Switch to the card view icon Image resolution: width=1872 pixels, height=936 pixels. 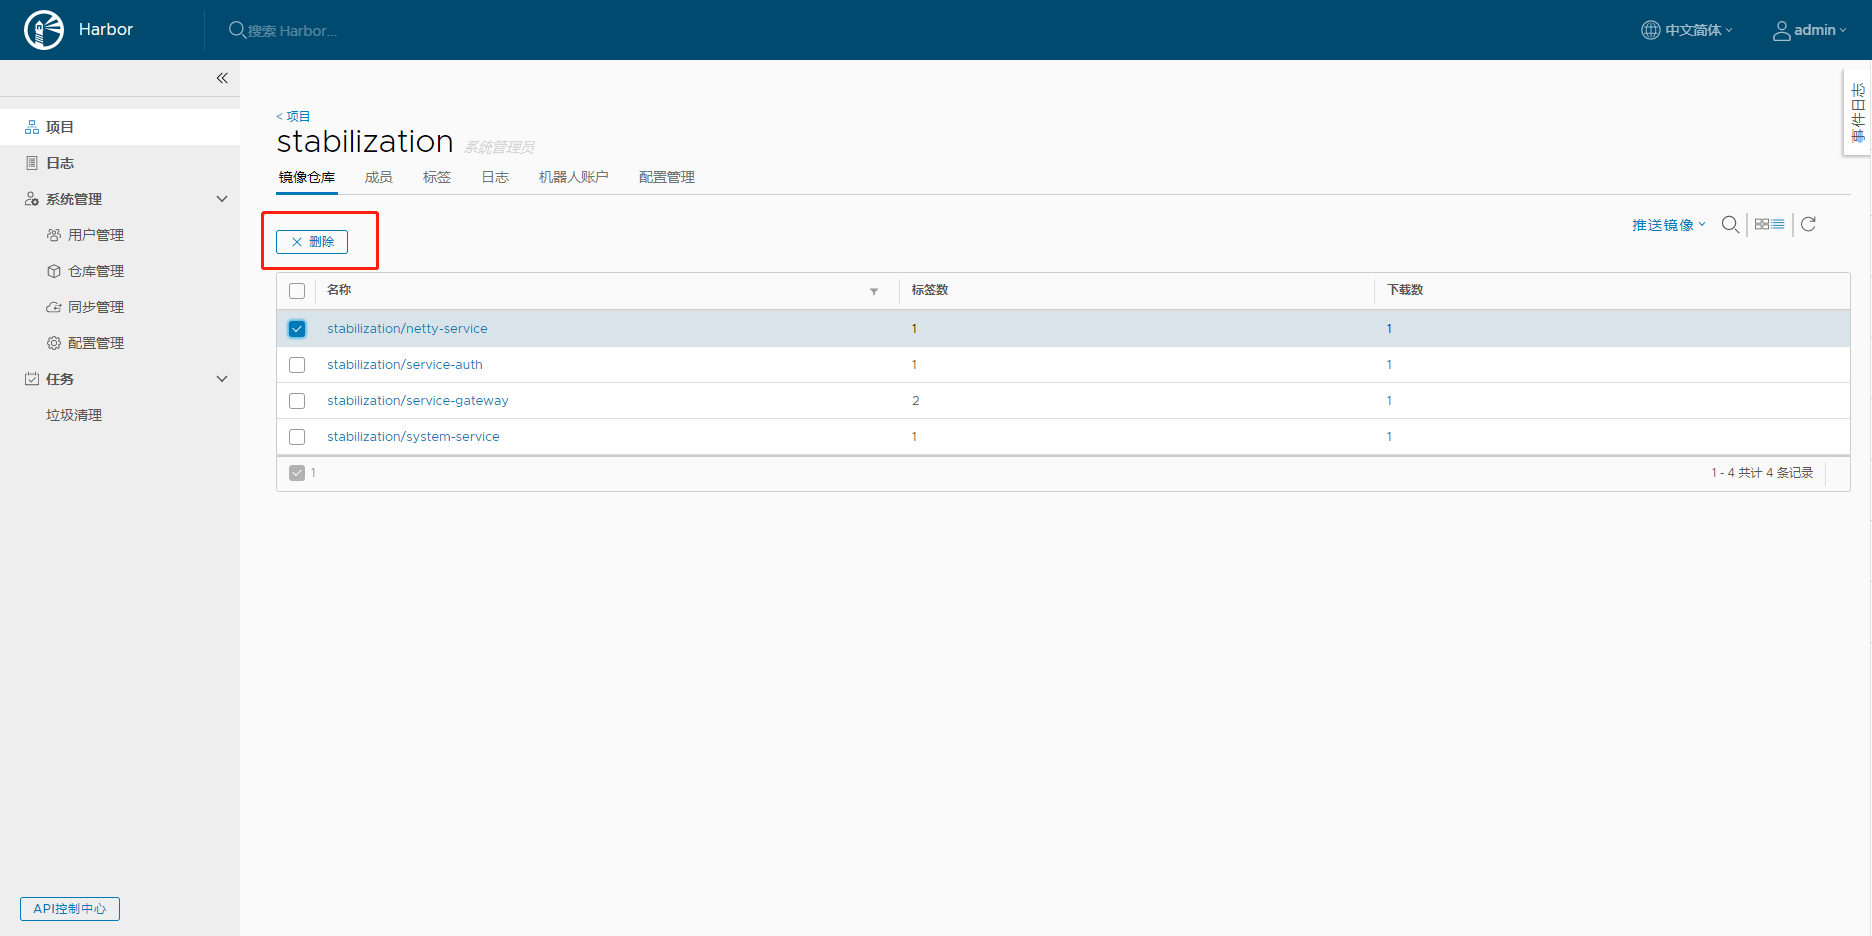pyautogui.click(x=1762, y=224)
